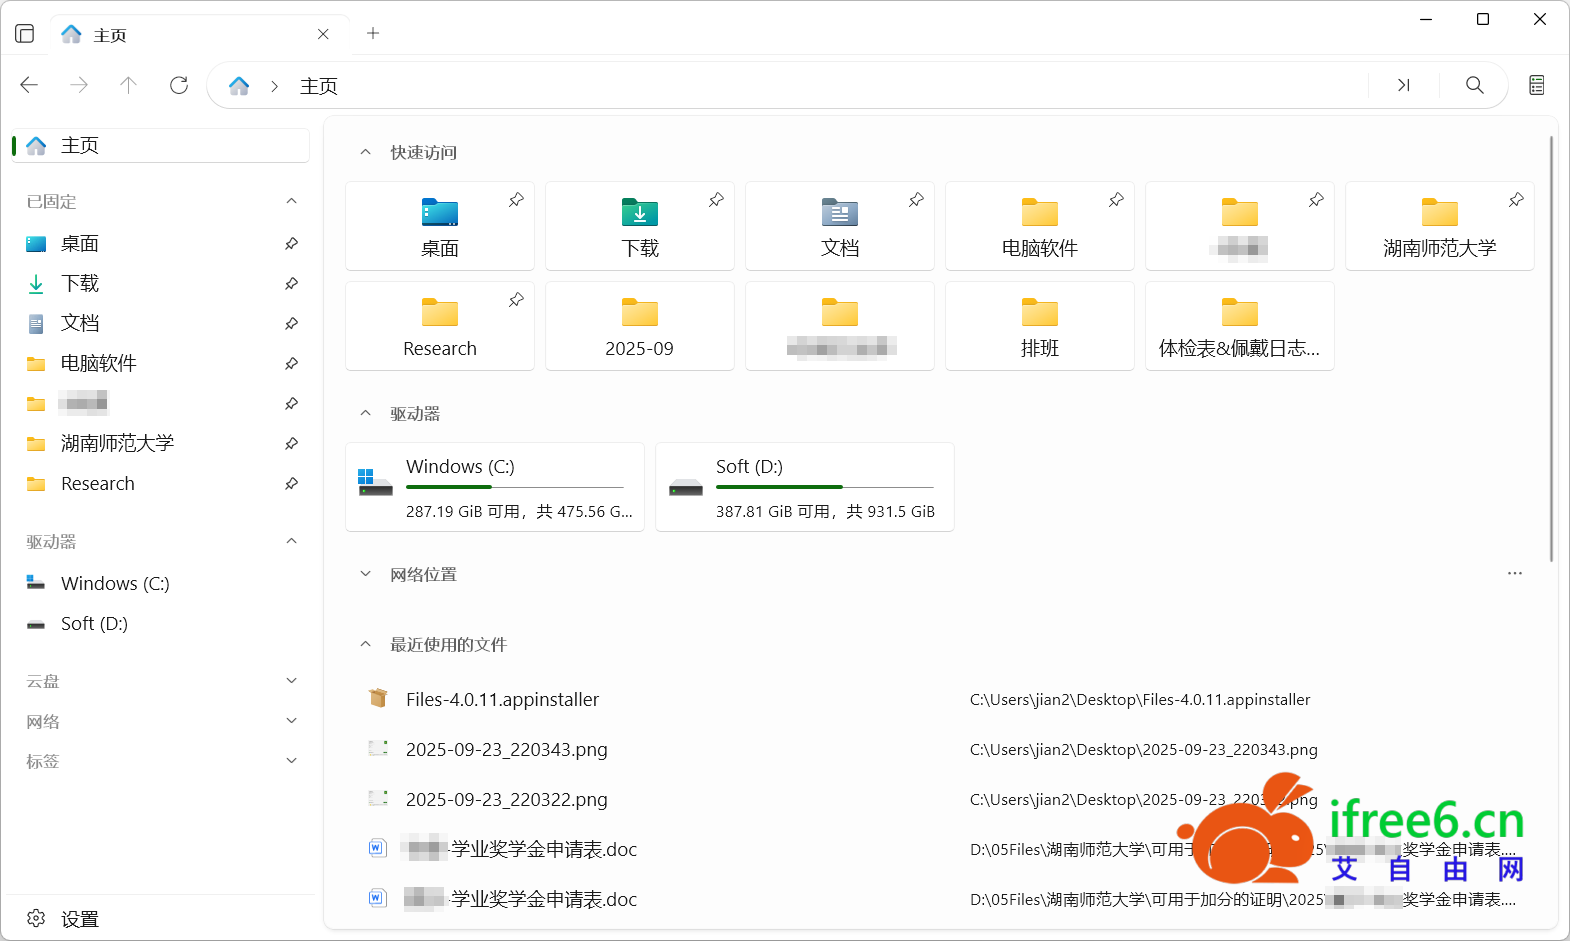The image size is (1570, 941).
Task: Go back using the back arrow
Action: click(x=29, y=86)
